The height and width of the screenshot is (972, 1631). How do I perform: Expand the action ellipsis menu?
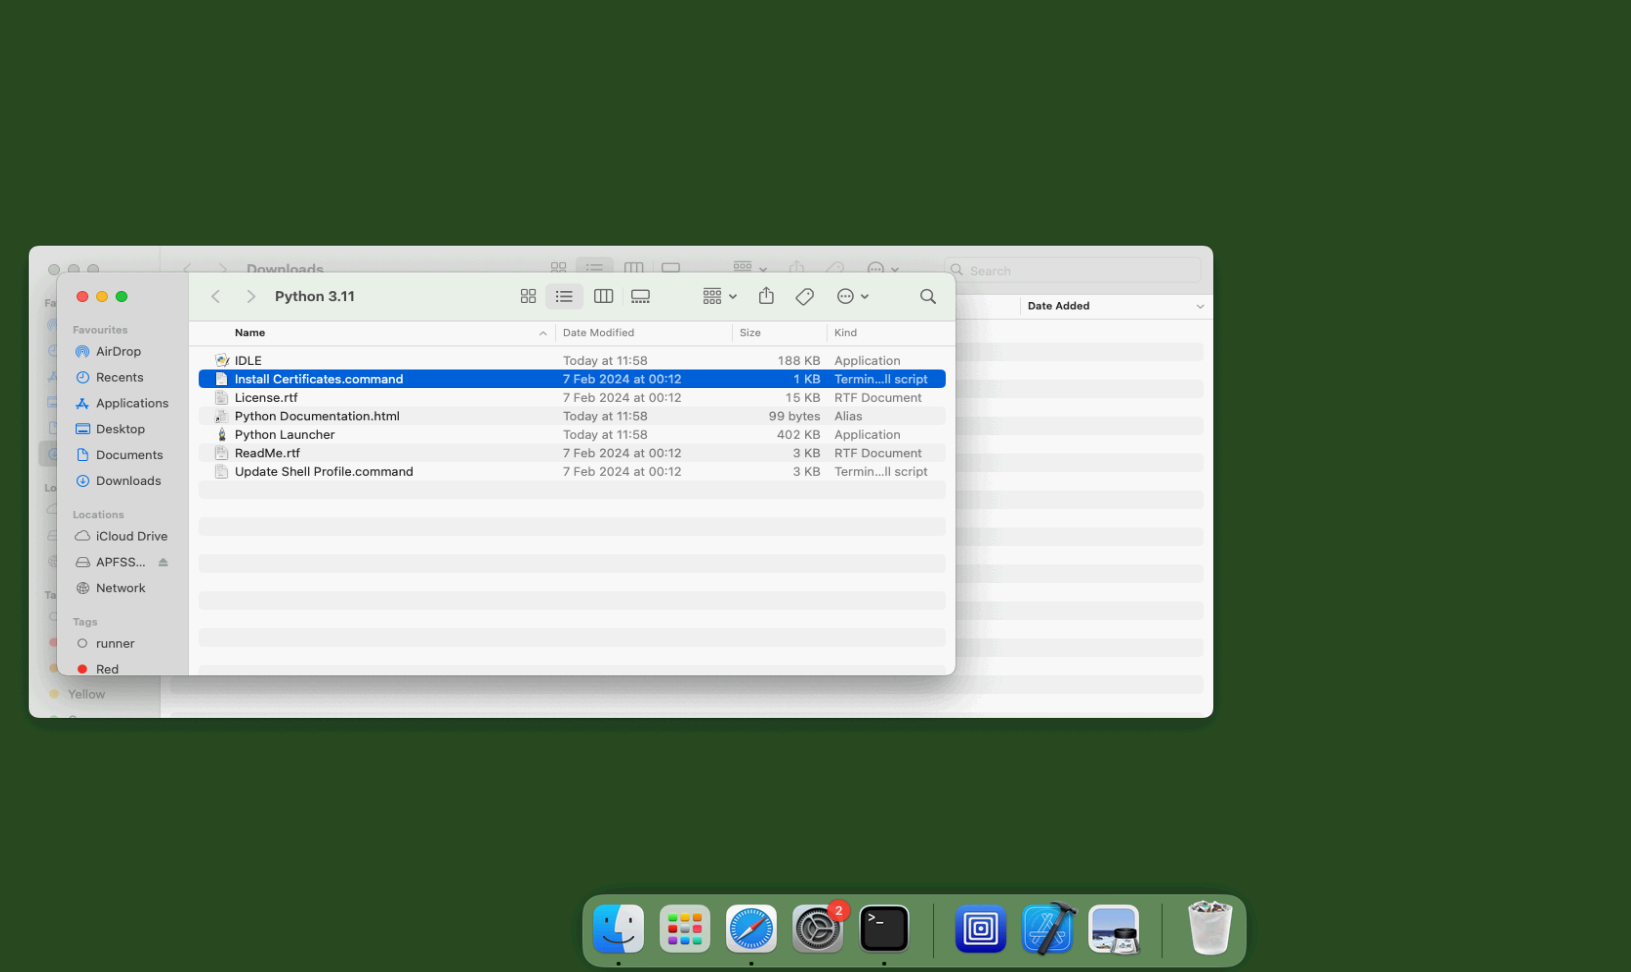[x=852, y=297]
